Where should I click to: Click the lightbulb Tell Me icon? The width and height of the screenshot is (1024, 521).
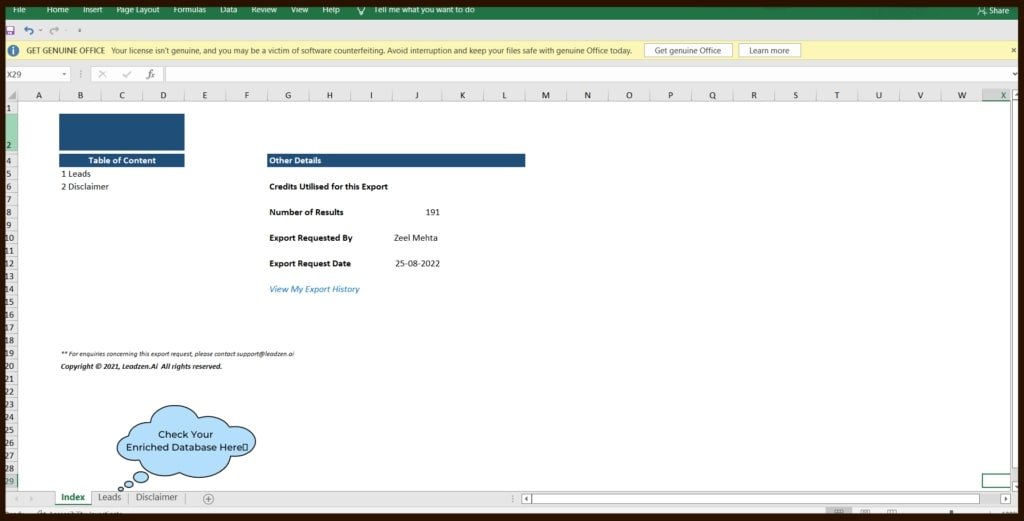click(361, 10)
